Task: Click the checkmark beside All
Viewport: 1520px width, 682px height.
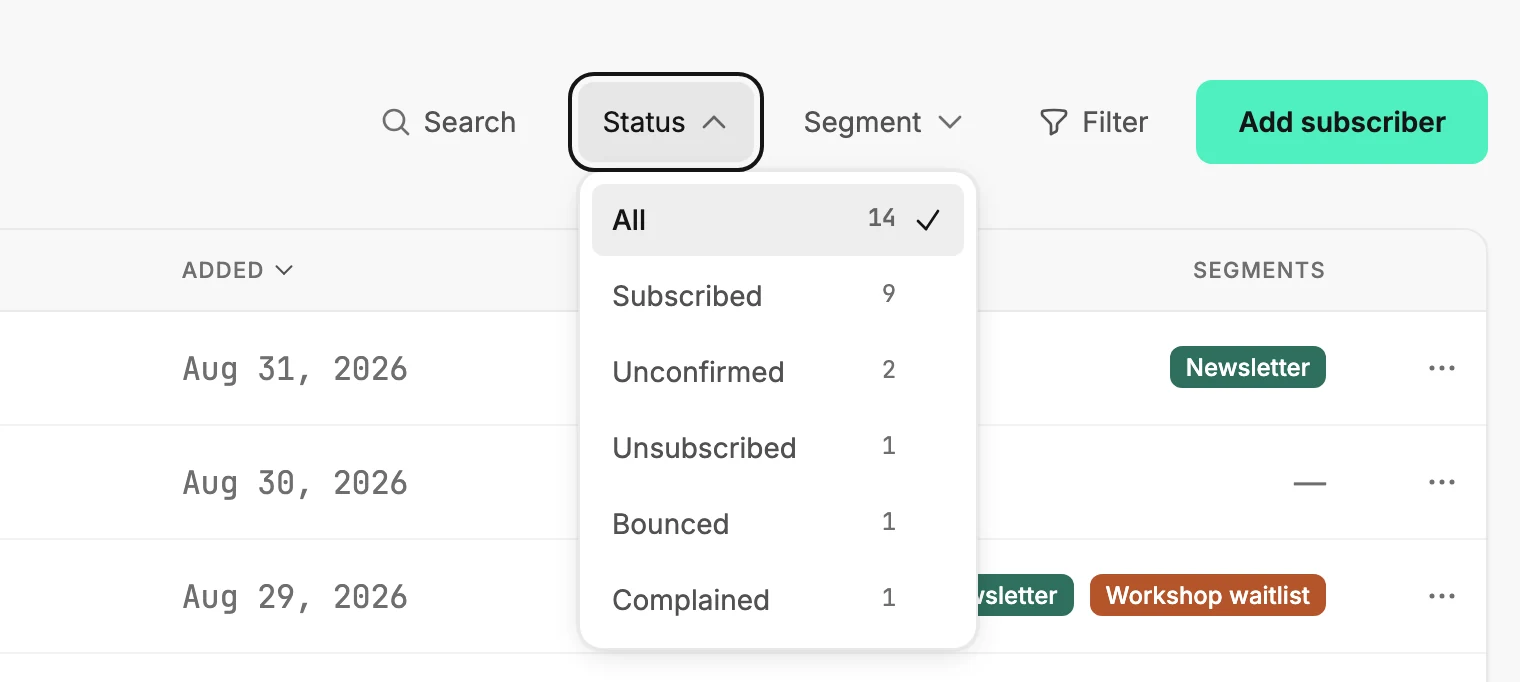Action: pos(929,220)
